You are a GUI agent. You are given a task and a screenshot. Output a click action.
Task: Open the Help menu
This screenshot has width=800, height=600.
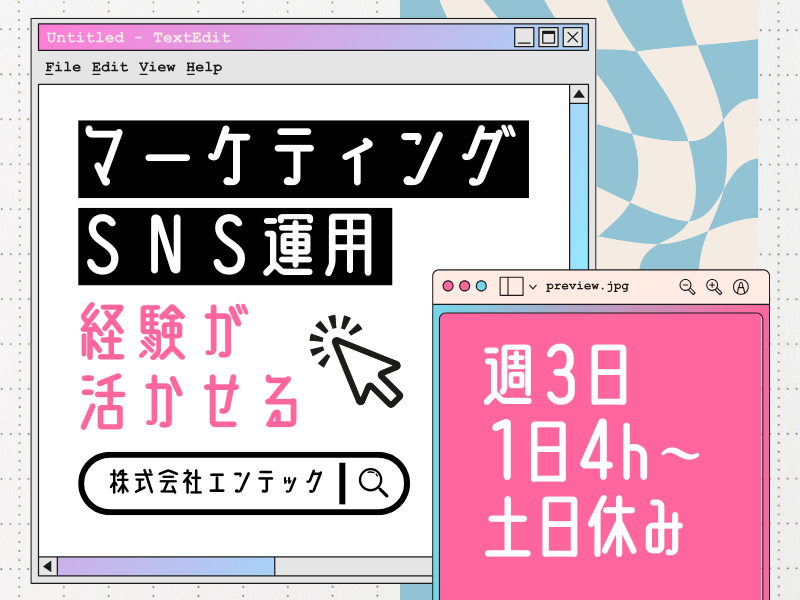tap(204, 67)
